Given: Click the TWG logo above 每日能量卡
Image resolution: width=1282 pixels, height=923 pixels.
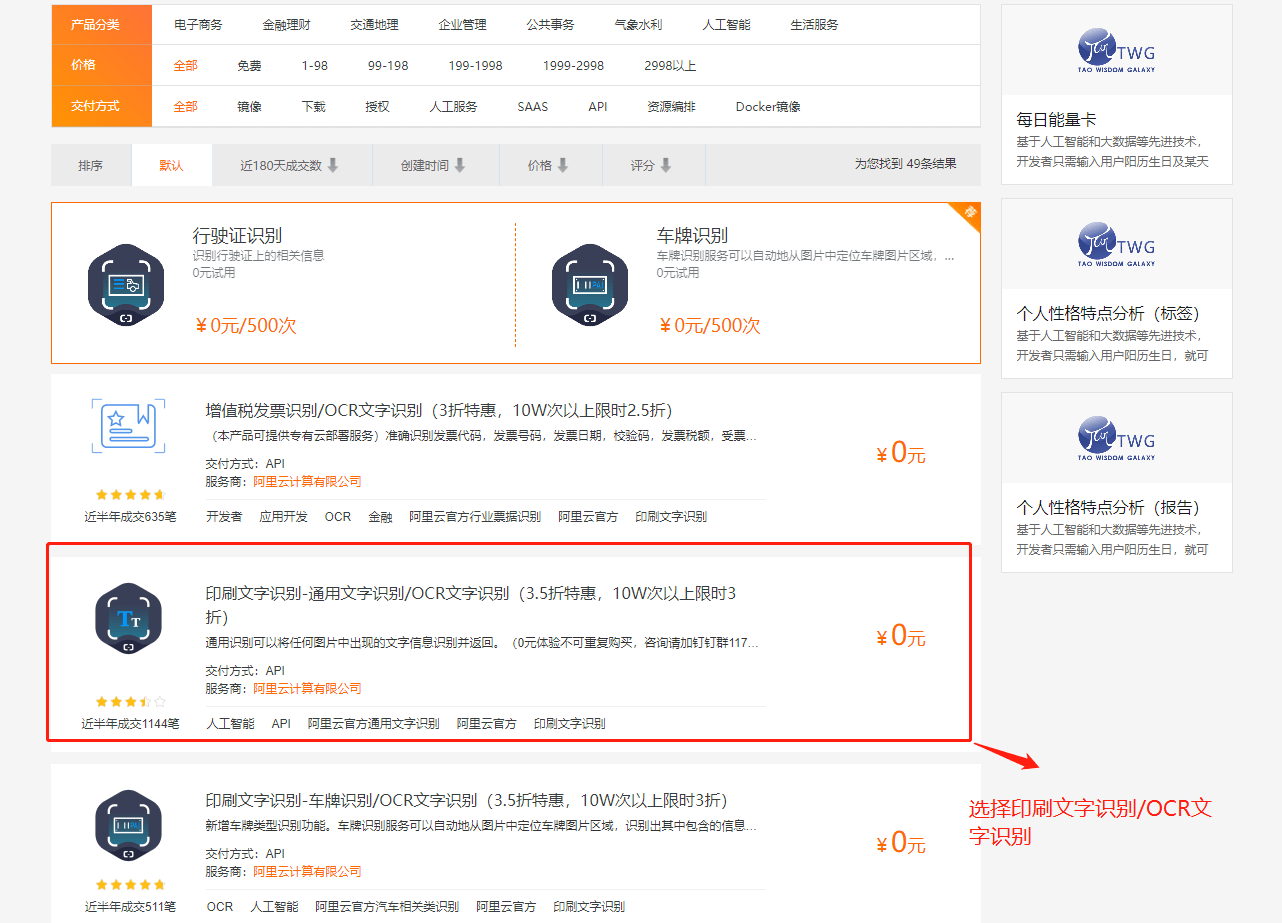Looking at the screenshot, I should tap(1116, 50).
